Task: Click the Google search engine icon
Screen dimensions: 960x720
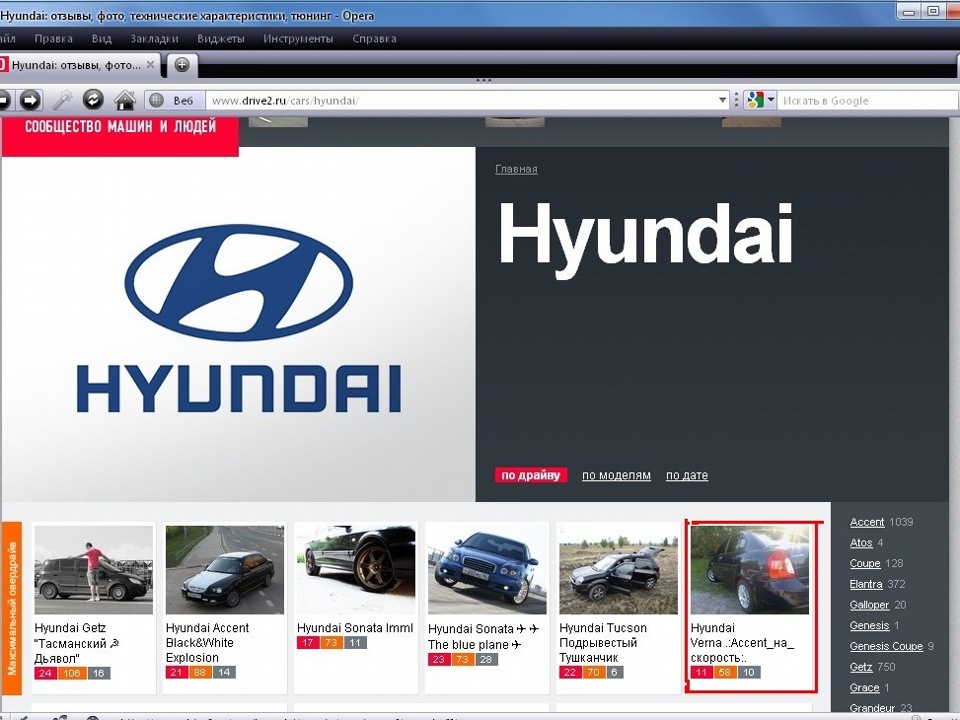Action: (x=755, y=100)
